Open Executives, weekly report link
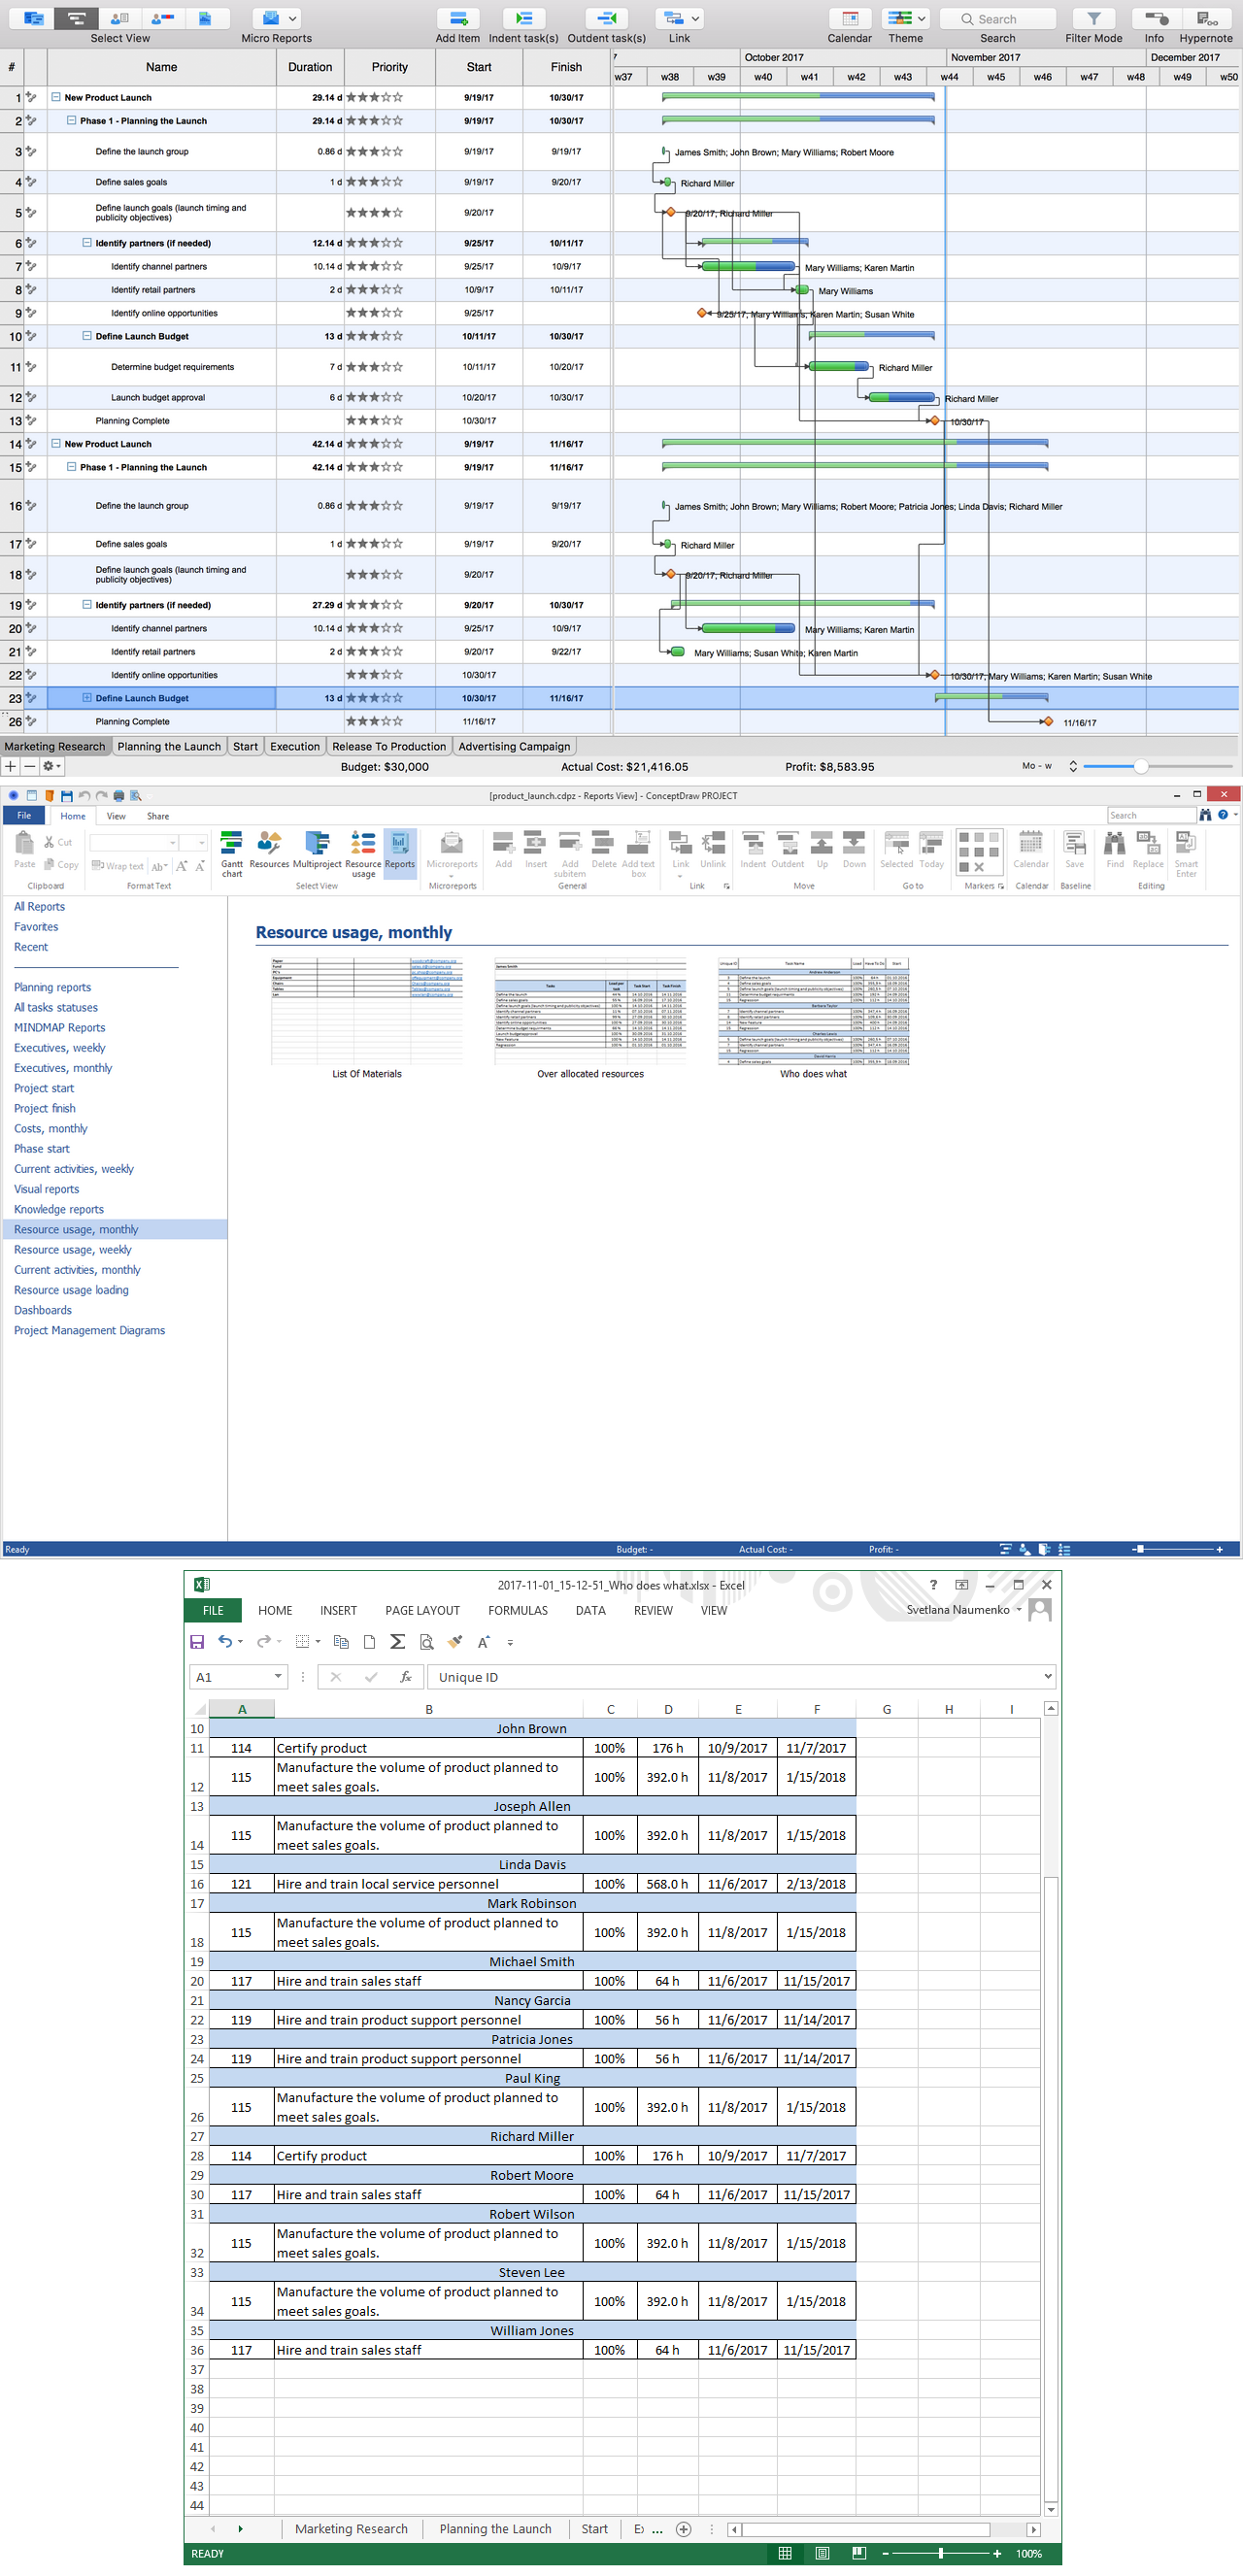 60,1048
